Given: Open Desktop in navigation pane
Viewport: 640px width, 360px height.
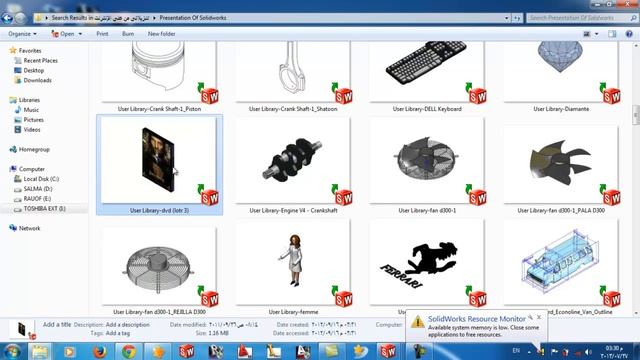Looking at the screenshot, I should tap(33, 70).
